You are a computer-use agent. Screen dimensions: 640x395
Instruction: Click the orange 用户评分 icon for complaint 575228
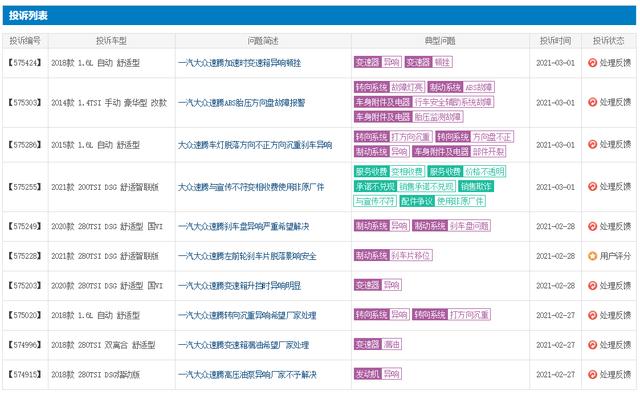coord(592,256)
